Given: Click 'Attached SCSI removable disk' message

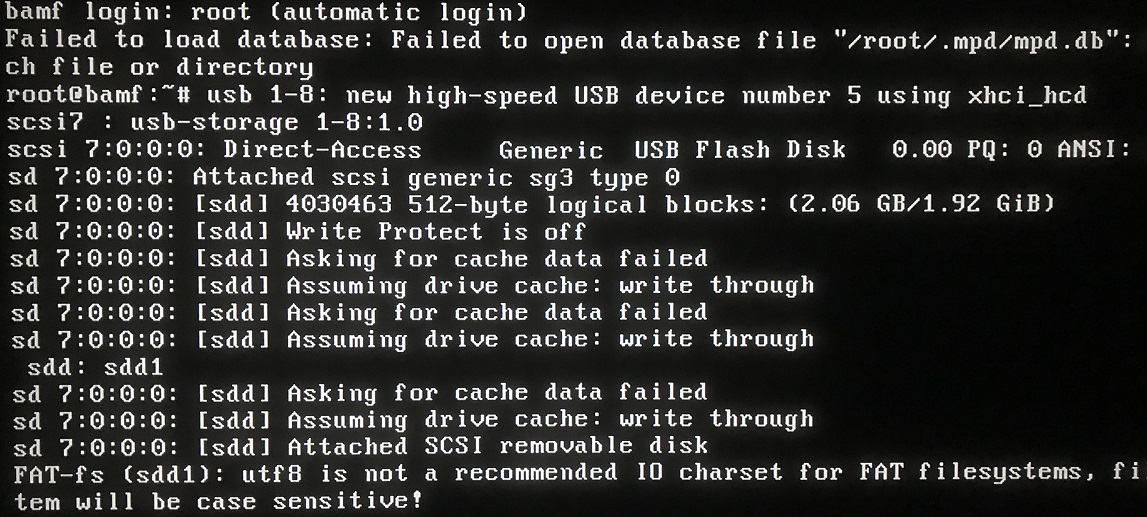Looking at the screenshot, I should tap(497, 445).
